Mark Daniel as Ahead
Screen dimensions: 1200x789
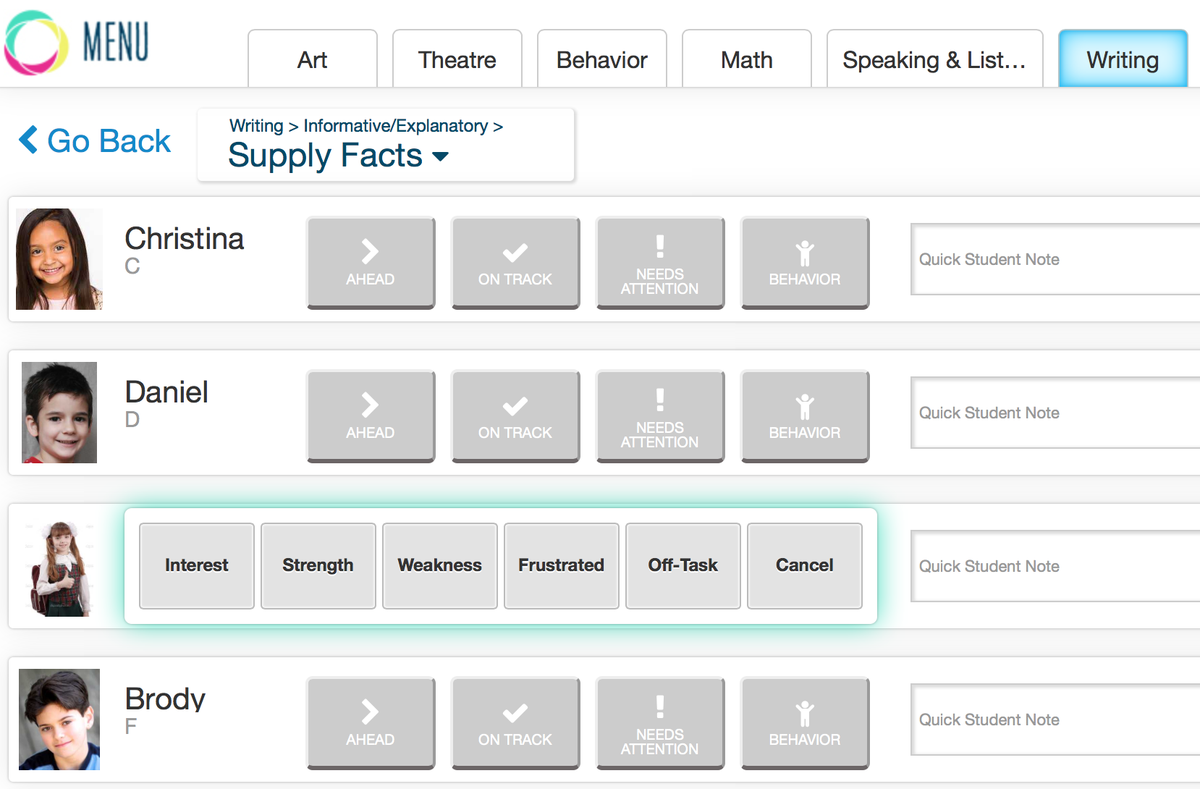[x=370, y=416]
